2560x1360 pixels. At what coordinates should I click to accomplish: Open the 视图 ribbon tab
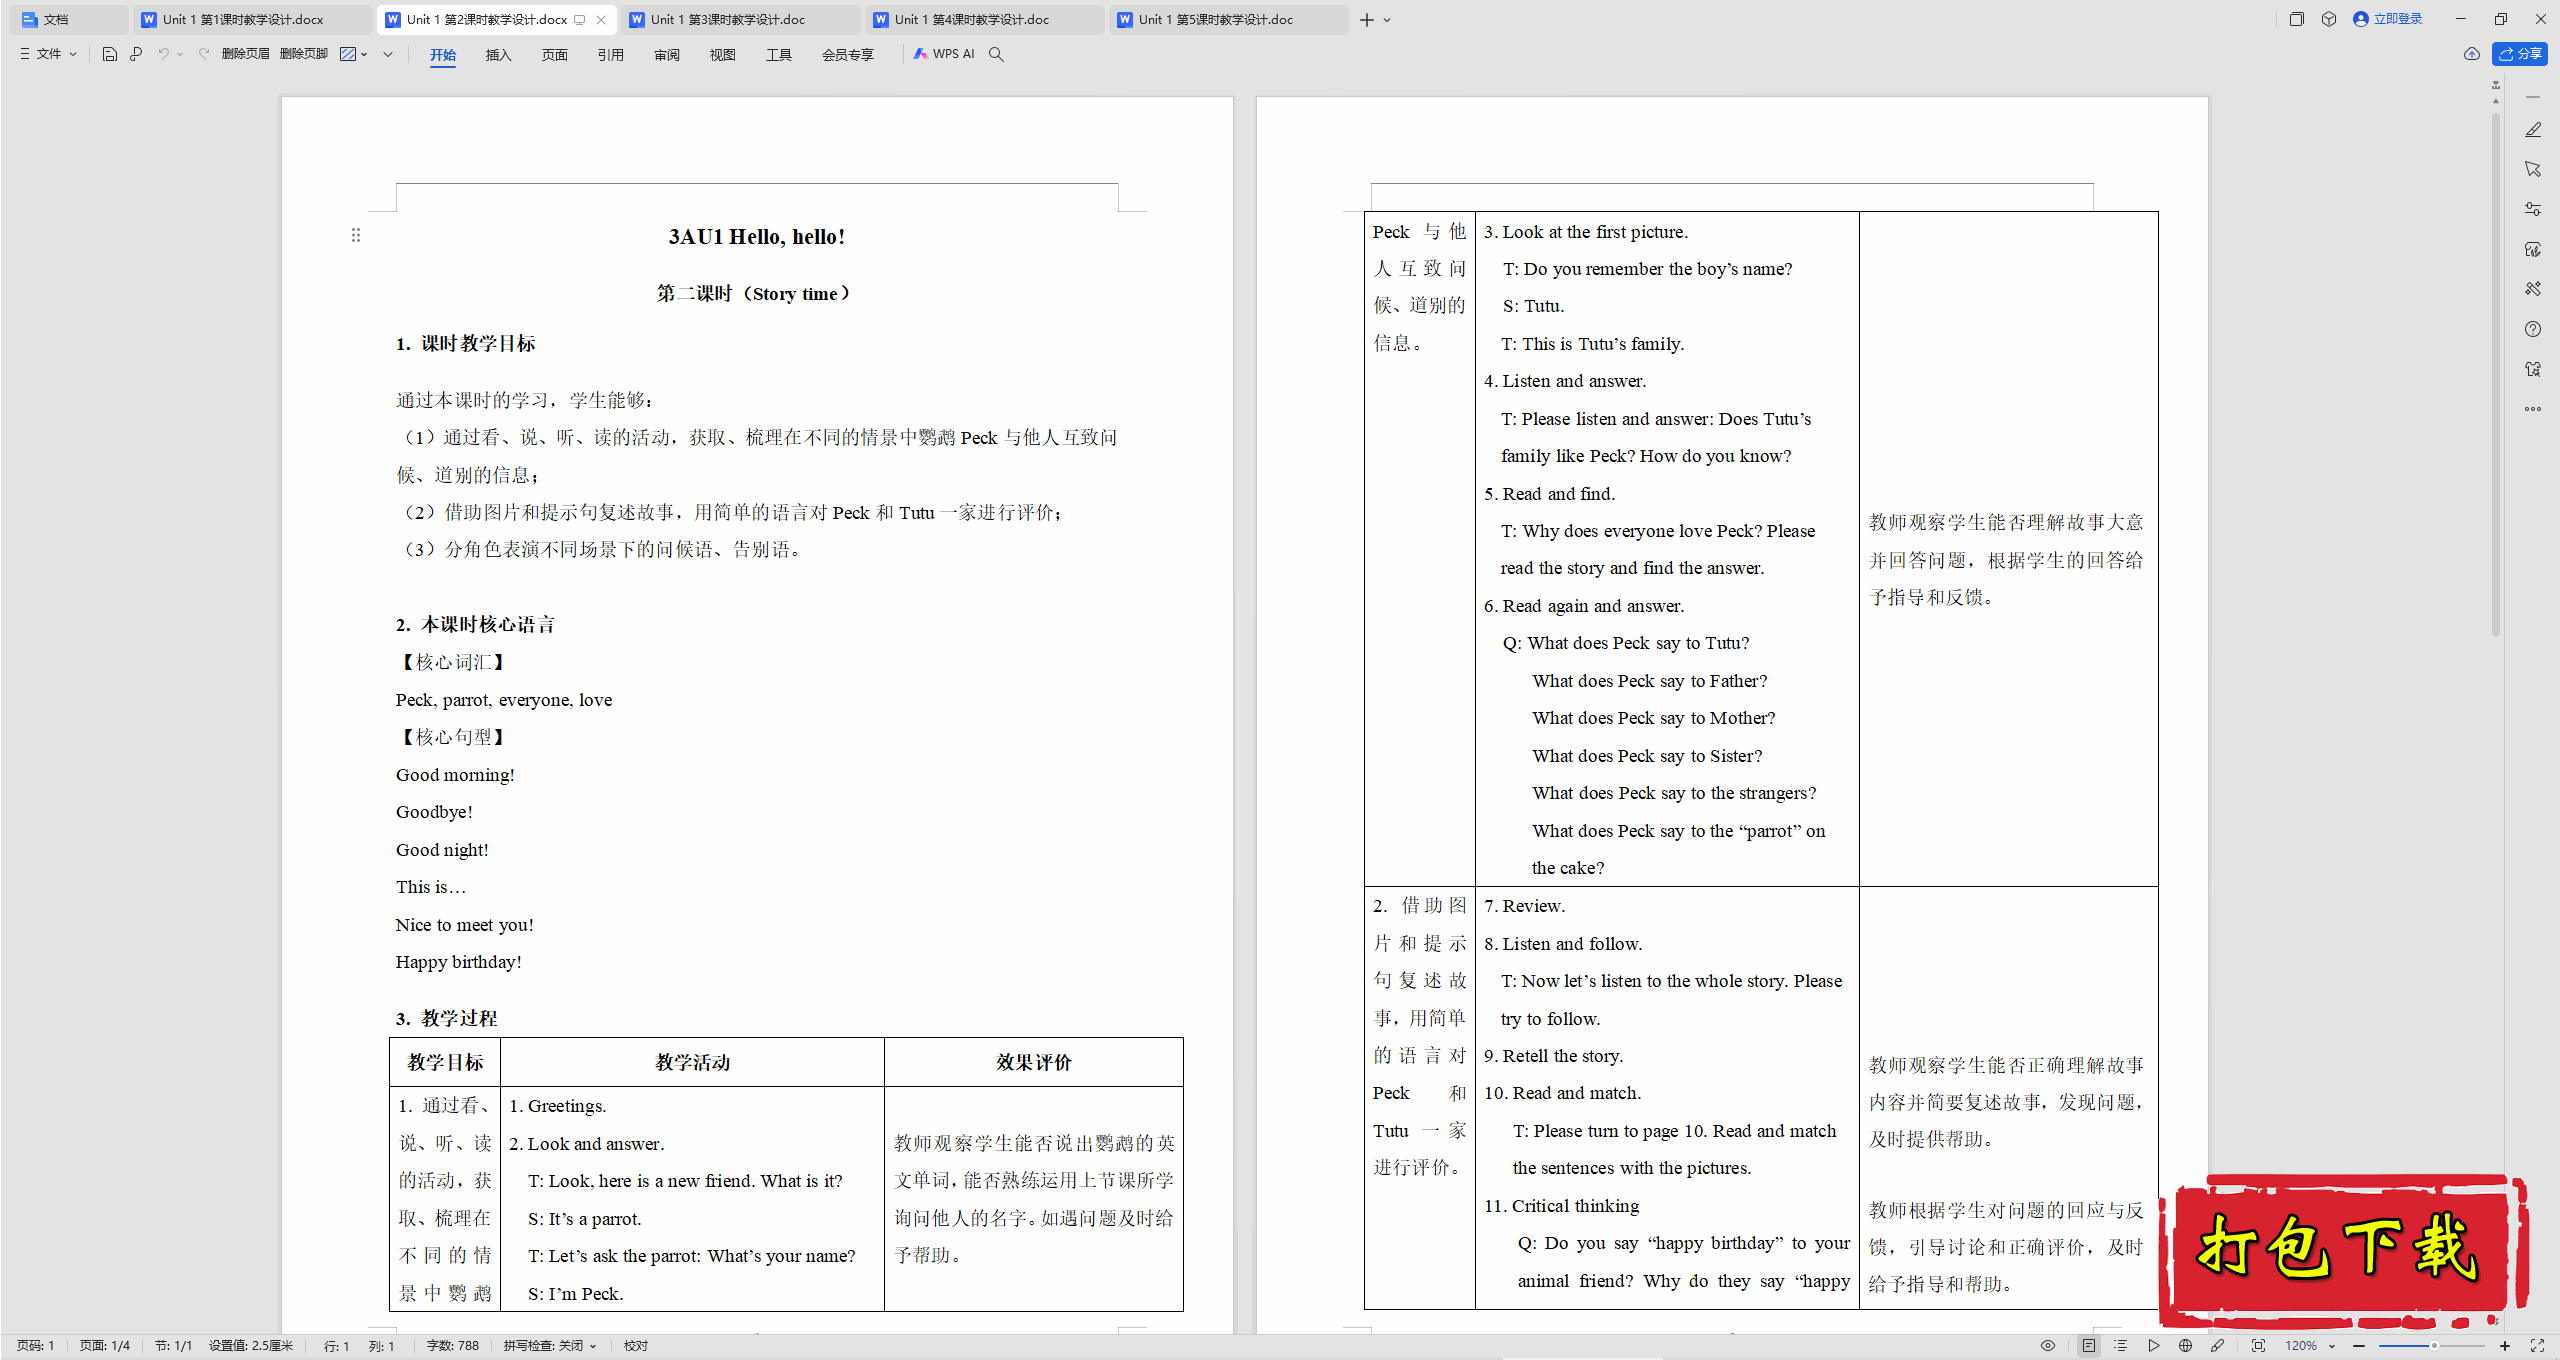tap(723, 55)
